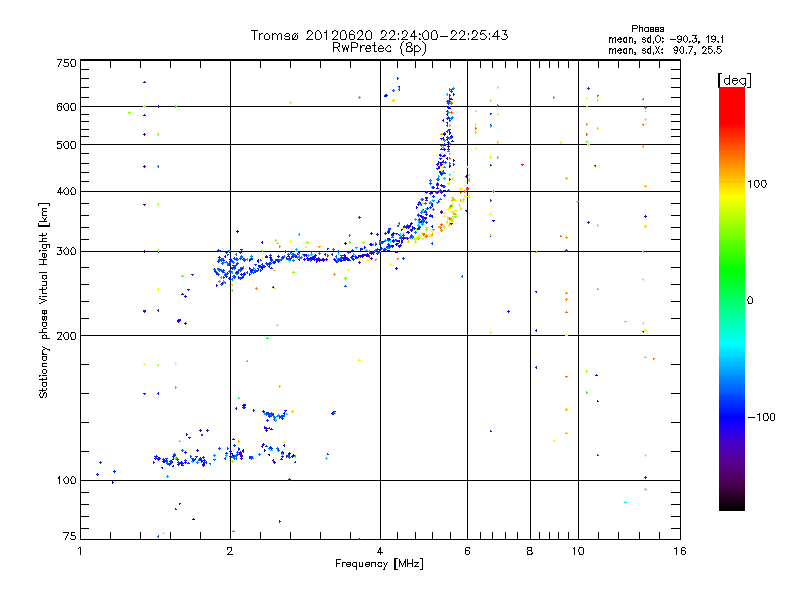Screen dimensions: 800x600
Task: Click the 'mean, sd,X: 90.7, 25.5' line
Action: [x=665, y=50]
